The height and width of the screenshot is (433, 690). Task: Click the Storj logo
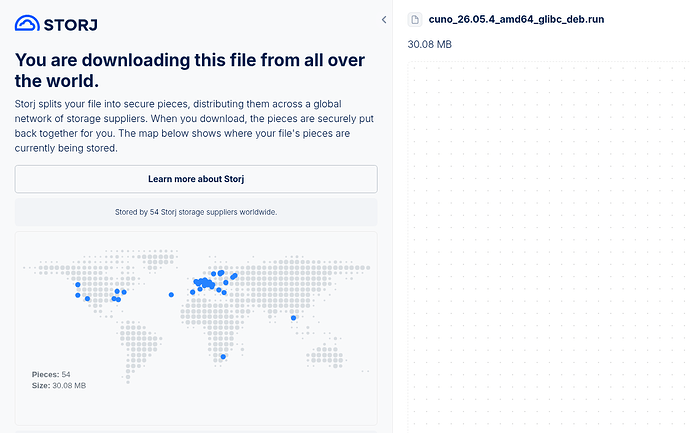coord(56,24)
